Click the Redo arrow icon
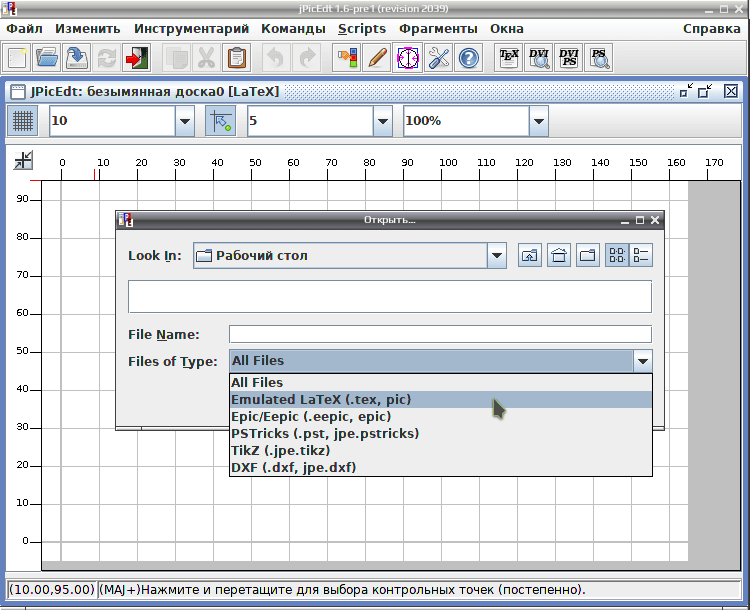Viewport: 750px width, 610px height. point(306,58)
